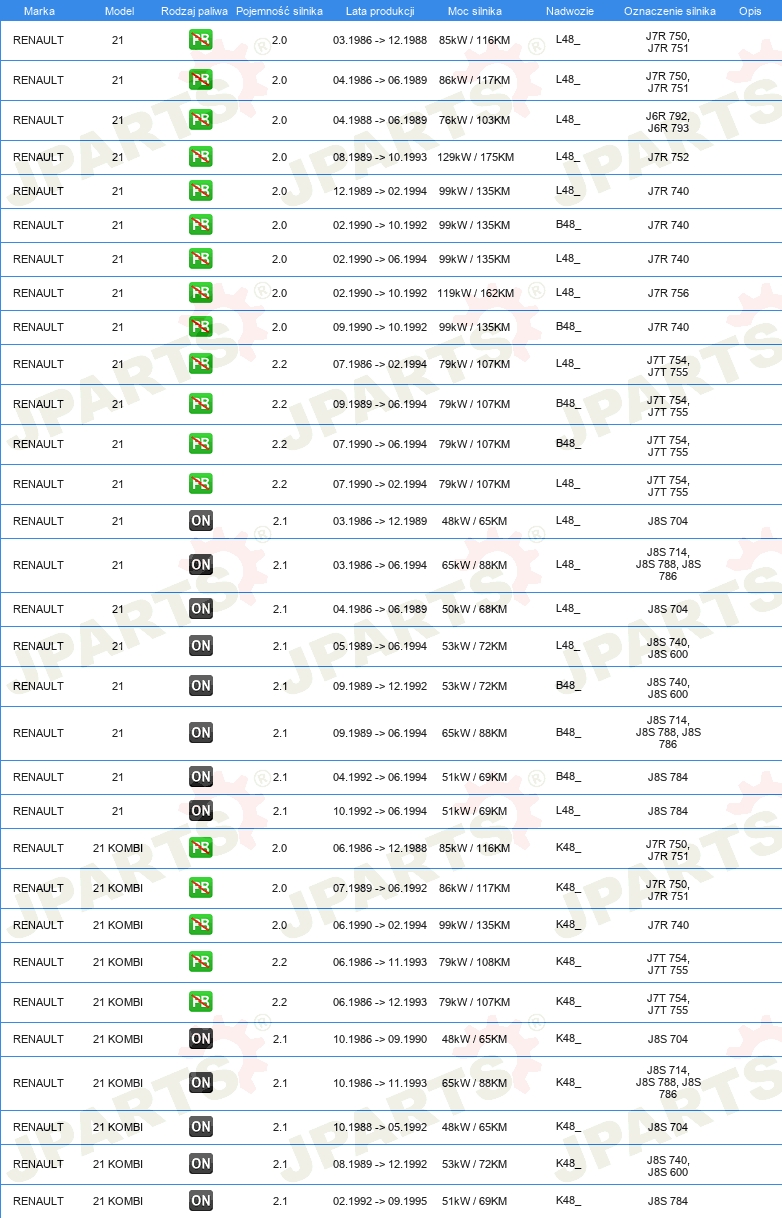The width and height of the screenshot is (782, 1218).
Task: Click the PB fuel icon in the 119kW / 162KM row
Action: pyautogui.click(x=201, y=293)
